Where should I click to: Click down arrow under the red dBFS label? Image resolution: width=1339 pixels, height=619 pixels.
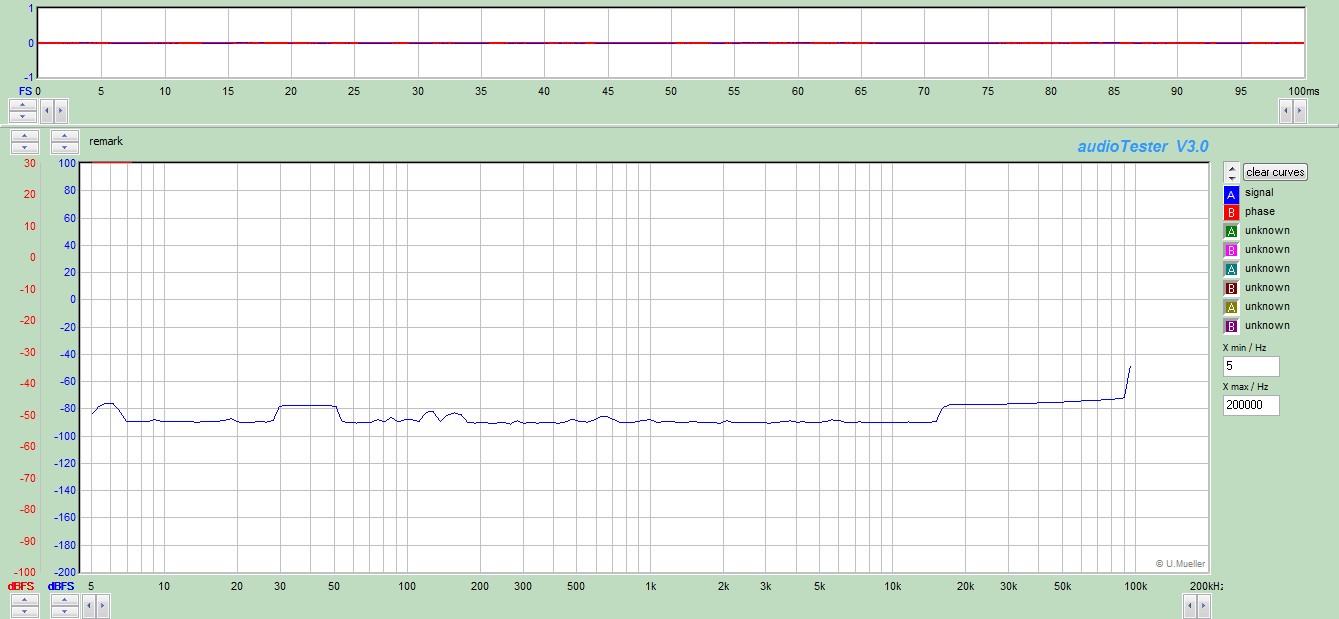24,610
